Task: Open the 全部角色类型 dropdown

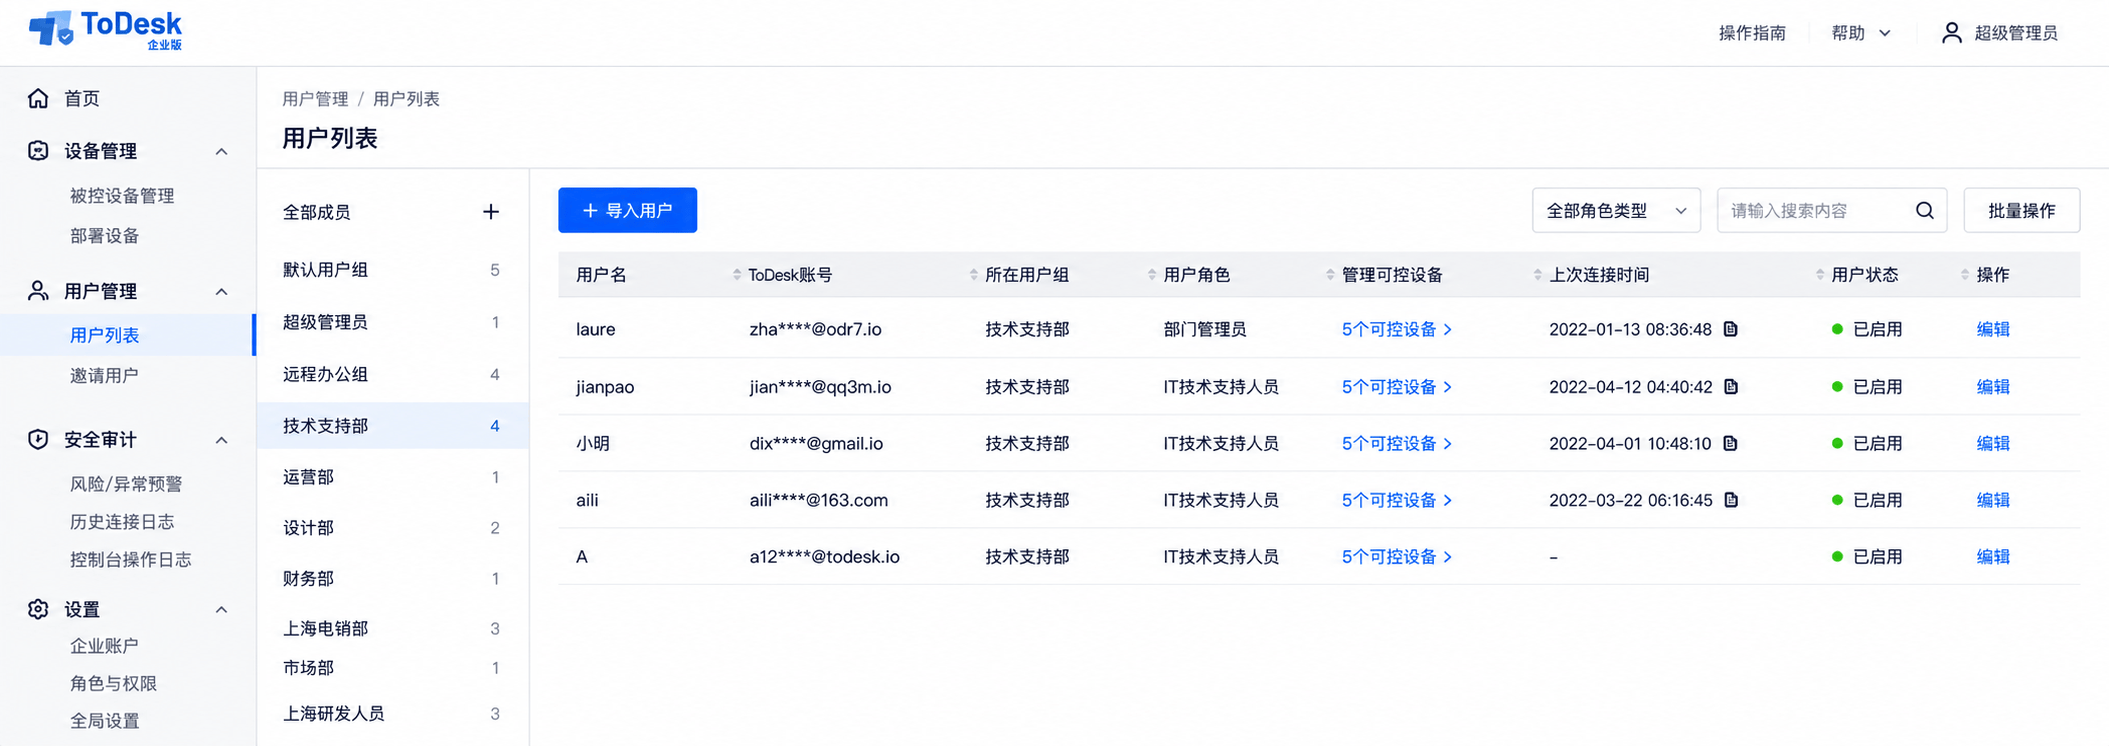Action: tap(1616, 211)
